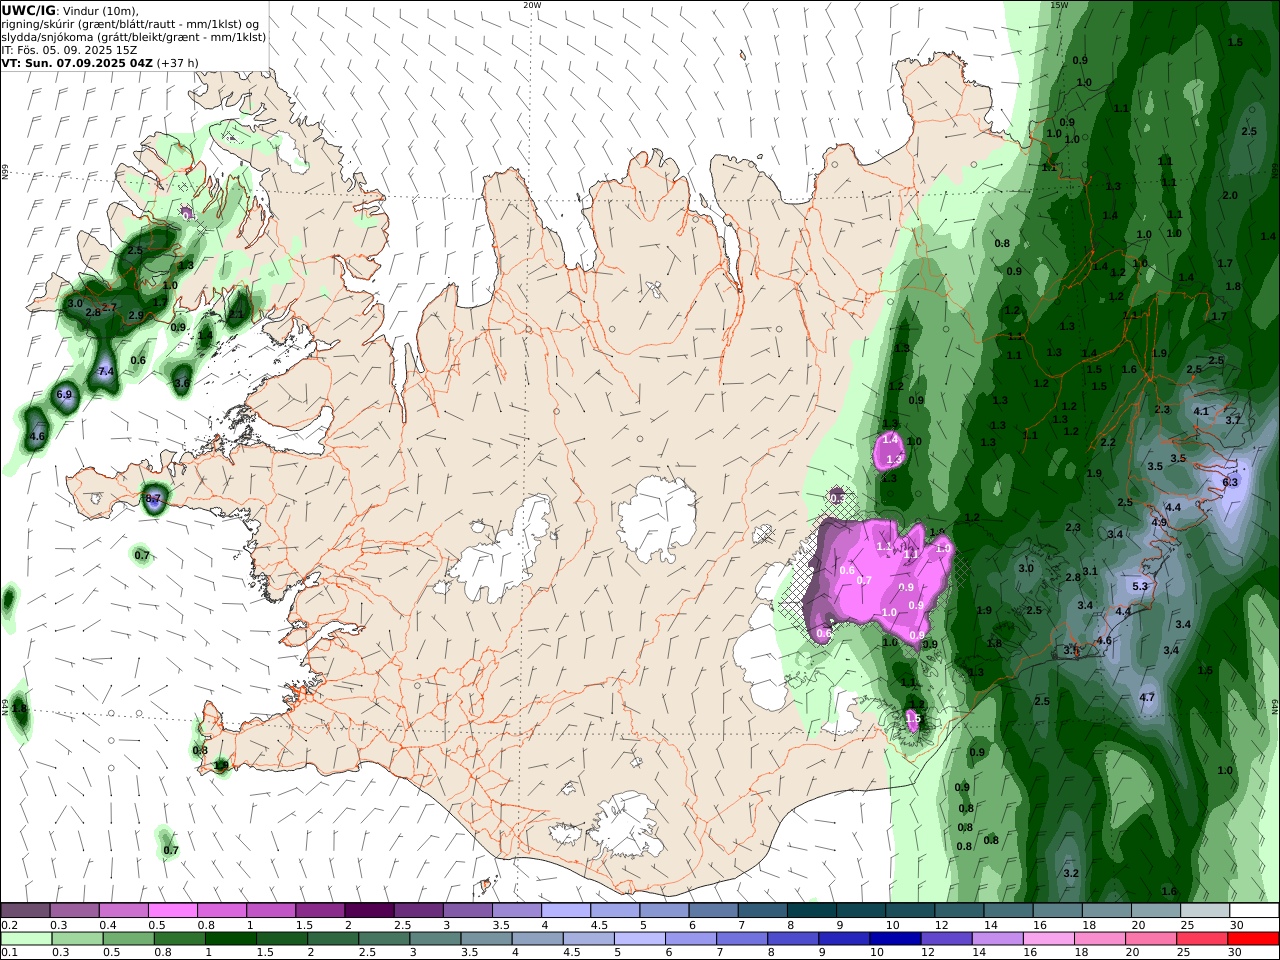Select the light pink swatch labeled 16

click(x=1048, y=939)
